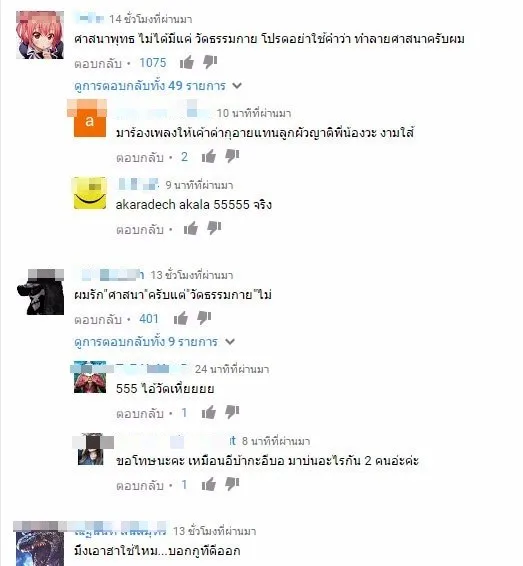The image size is (523, 566).
Task: Reply to akaradech akala 55555 comment
Action: click(140, 230)
